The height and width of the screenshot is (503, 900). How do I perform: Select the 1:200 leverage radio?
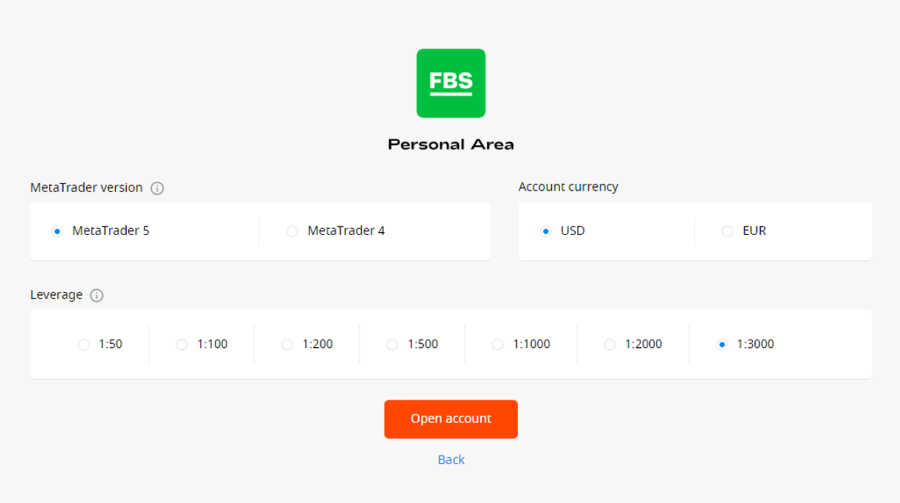coord(287,344)
